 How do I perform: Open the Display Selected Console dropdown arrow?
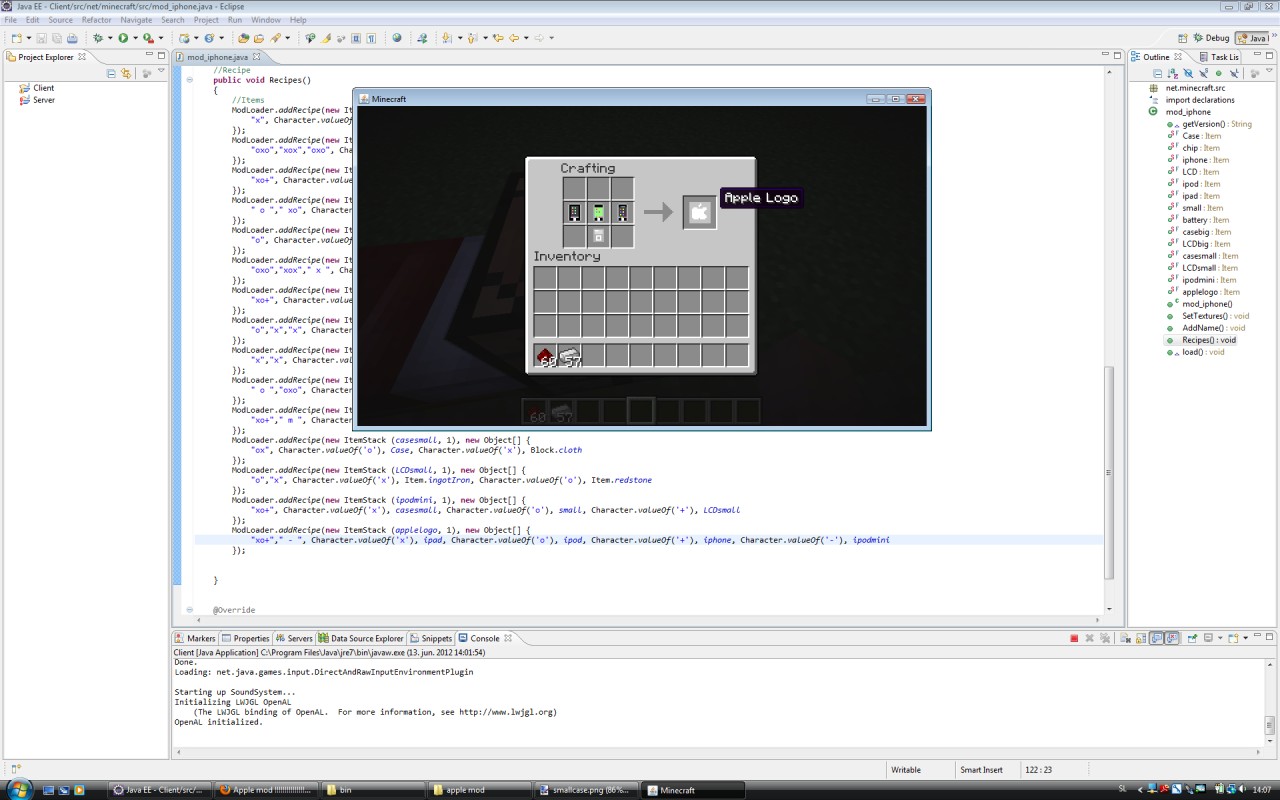coord(1220,638)
